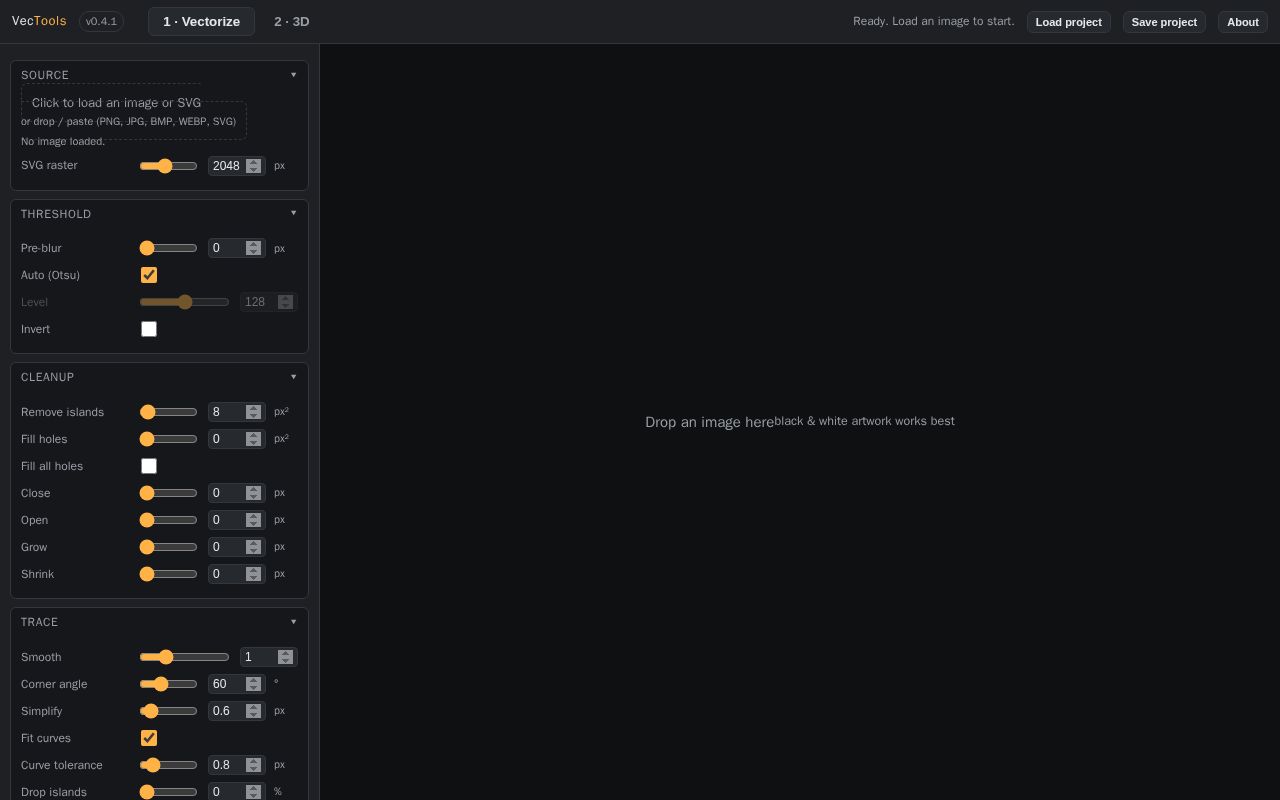Click 'Ready. Load an image to start.' text
This screenshot has height=800, width=1280.
933,21
